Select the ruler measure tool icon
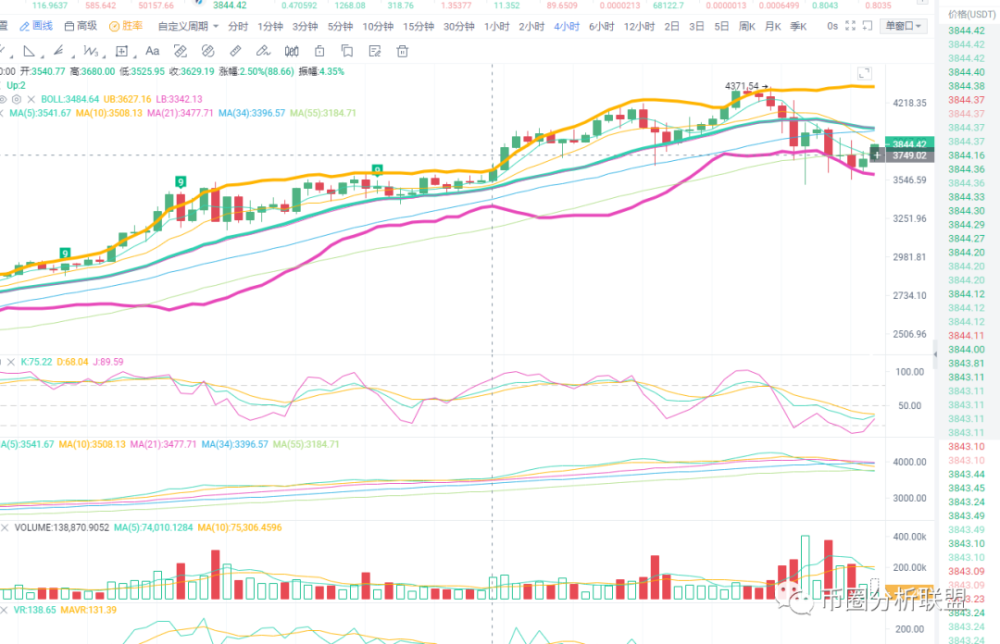 coord(235,51)
